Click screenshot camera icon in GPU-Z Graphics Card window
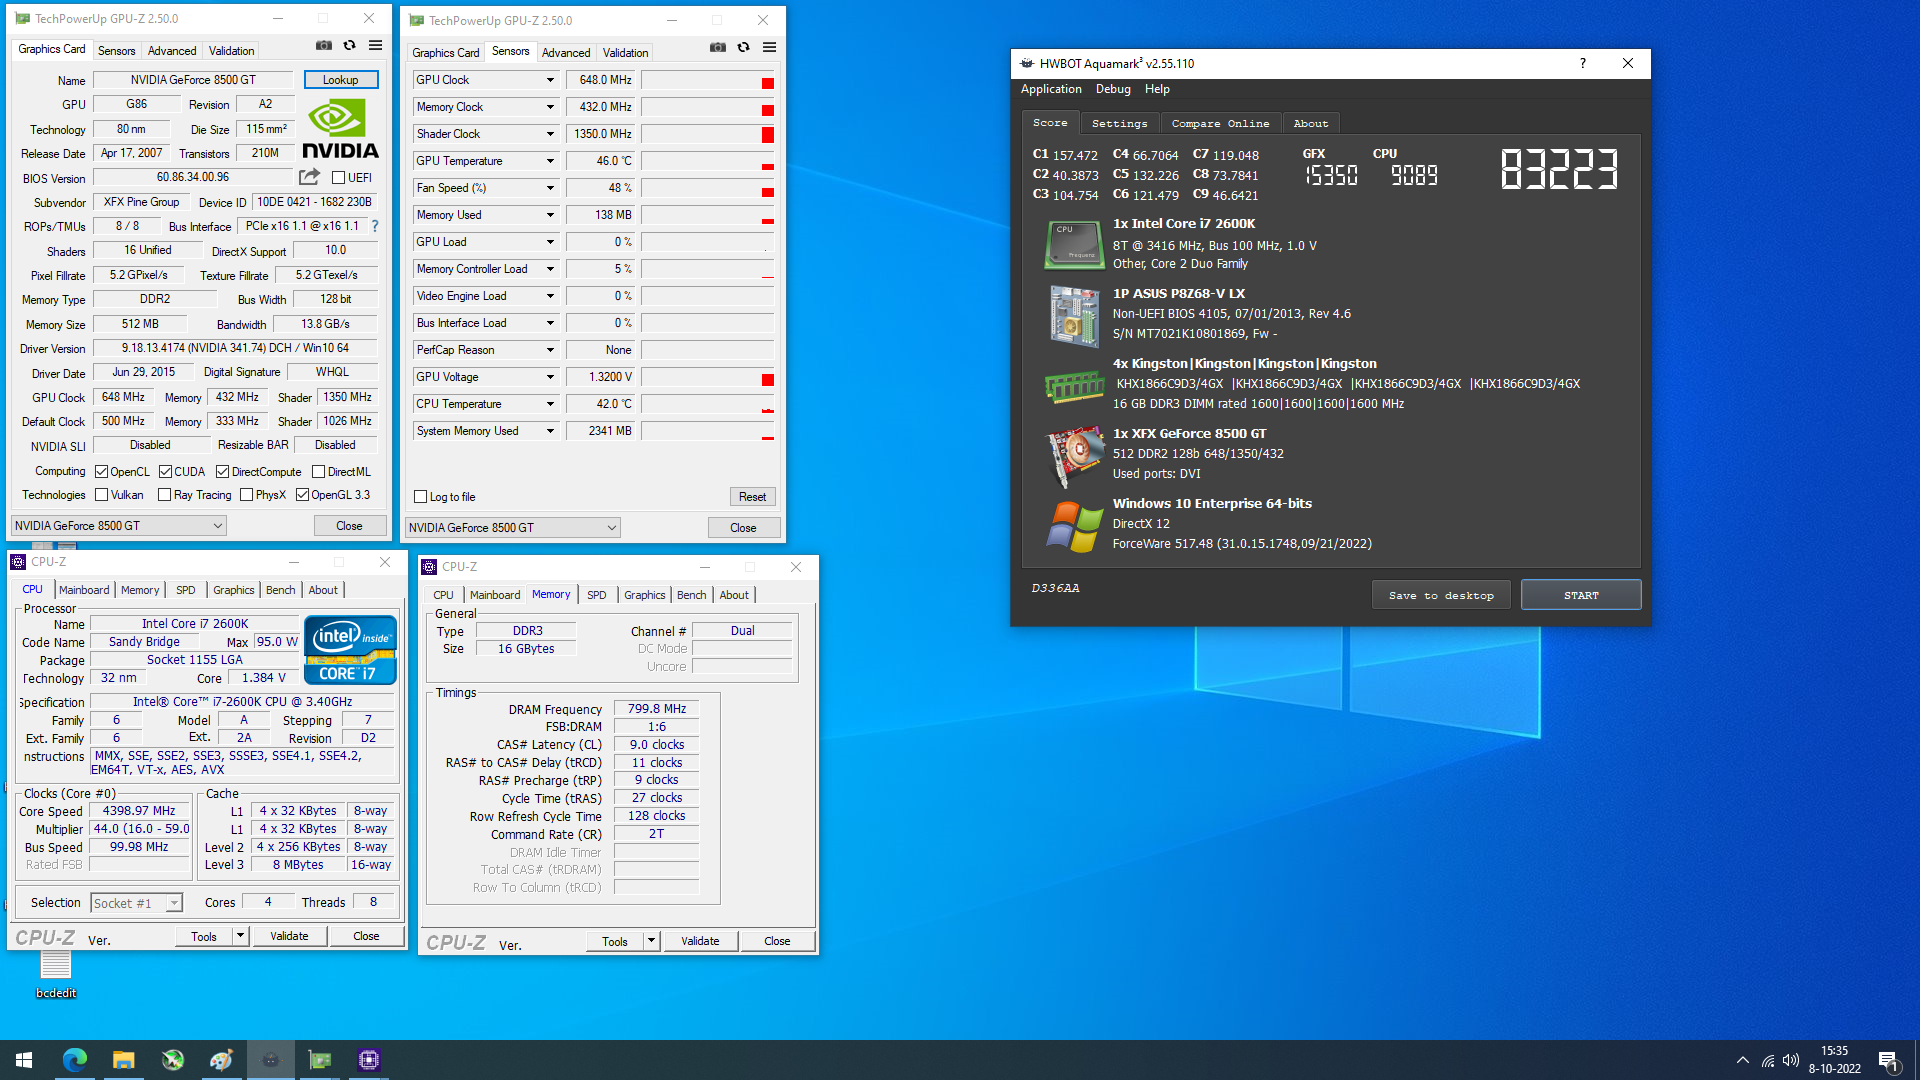Screen dimensions: 1920x1080 tap(324, 45)
